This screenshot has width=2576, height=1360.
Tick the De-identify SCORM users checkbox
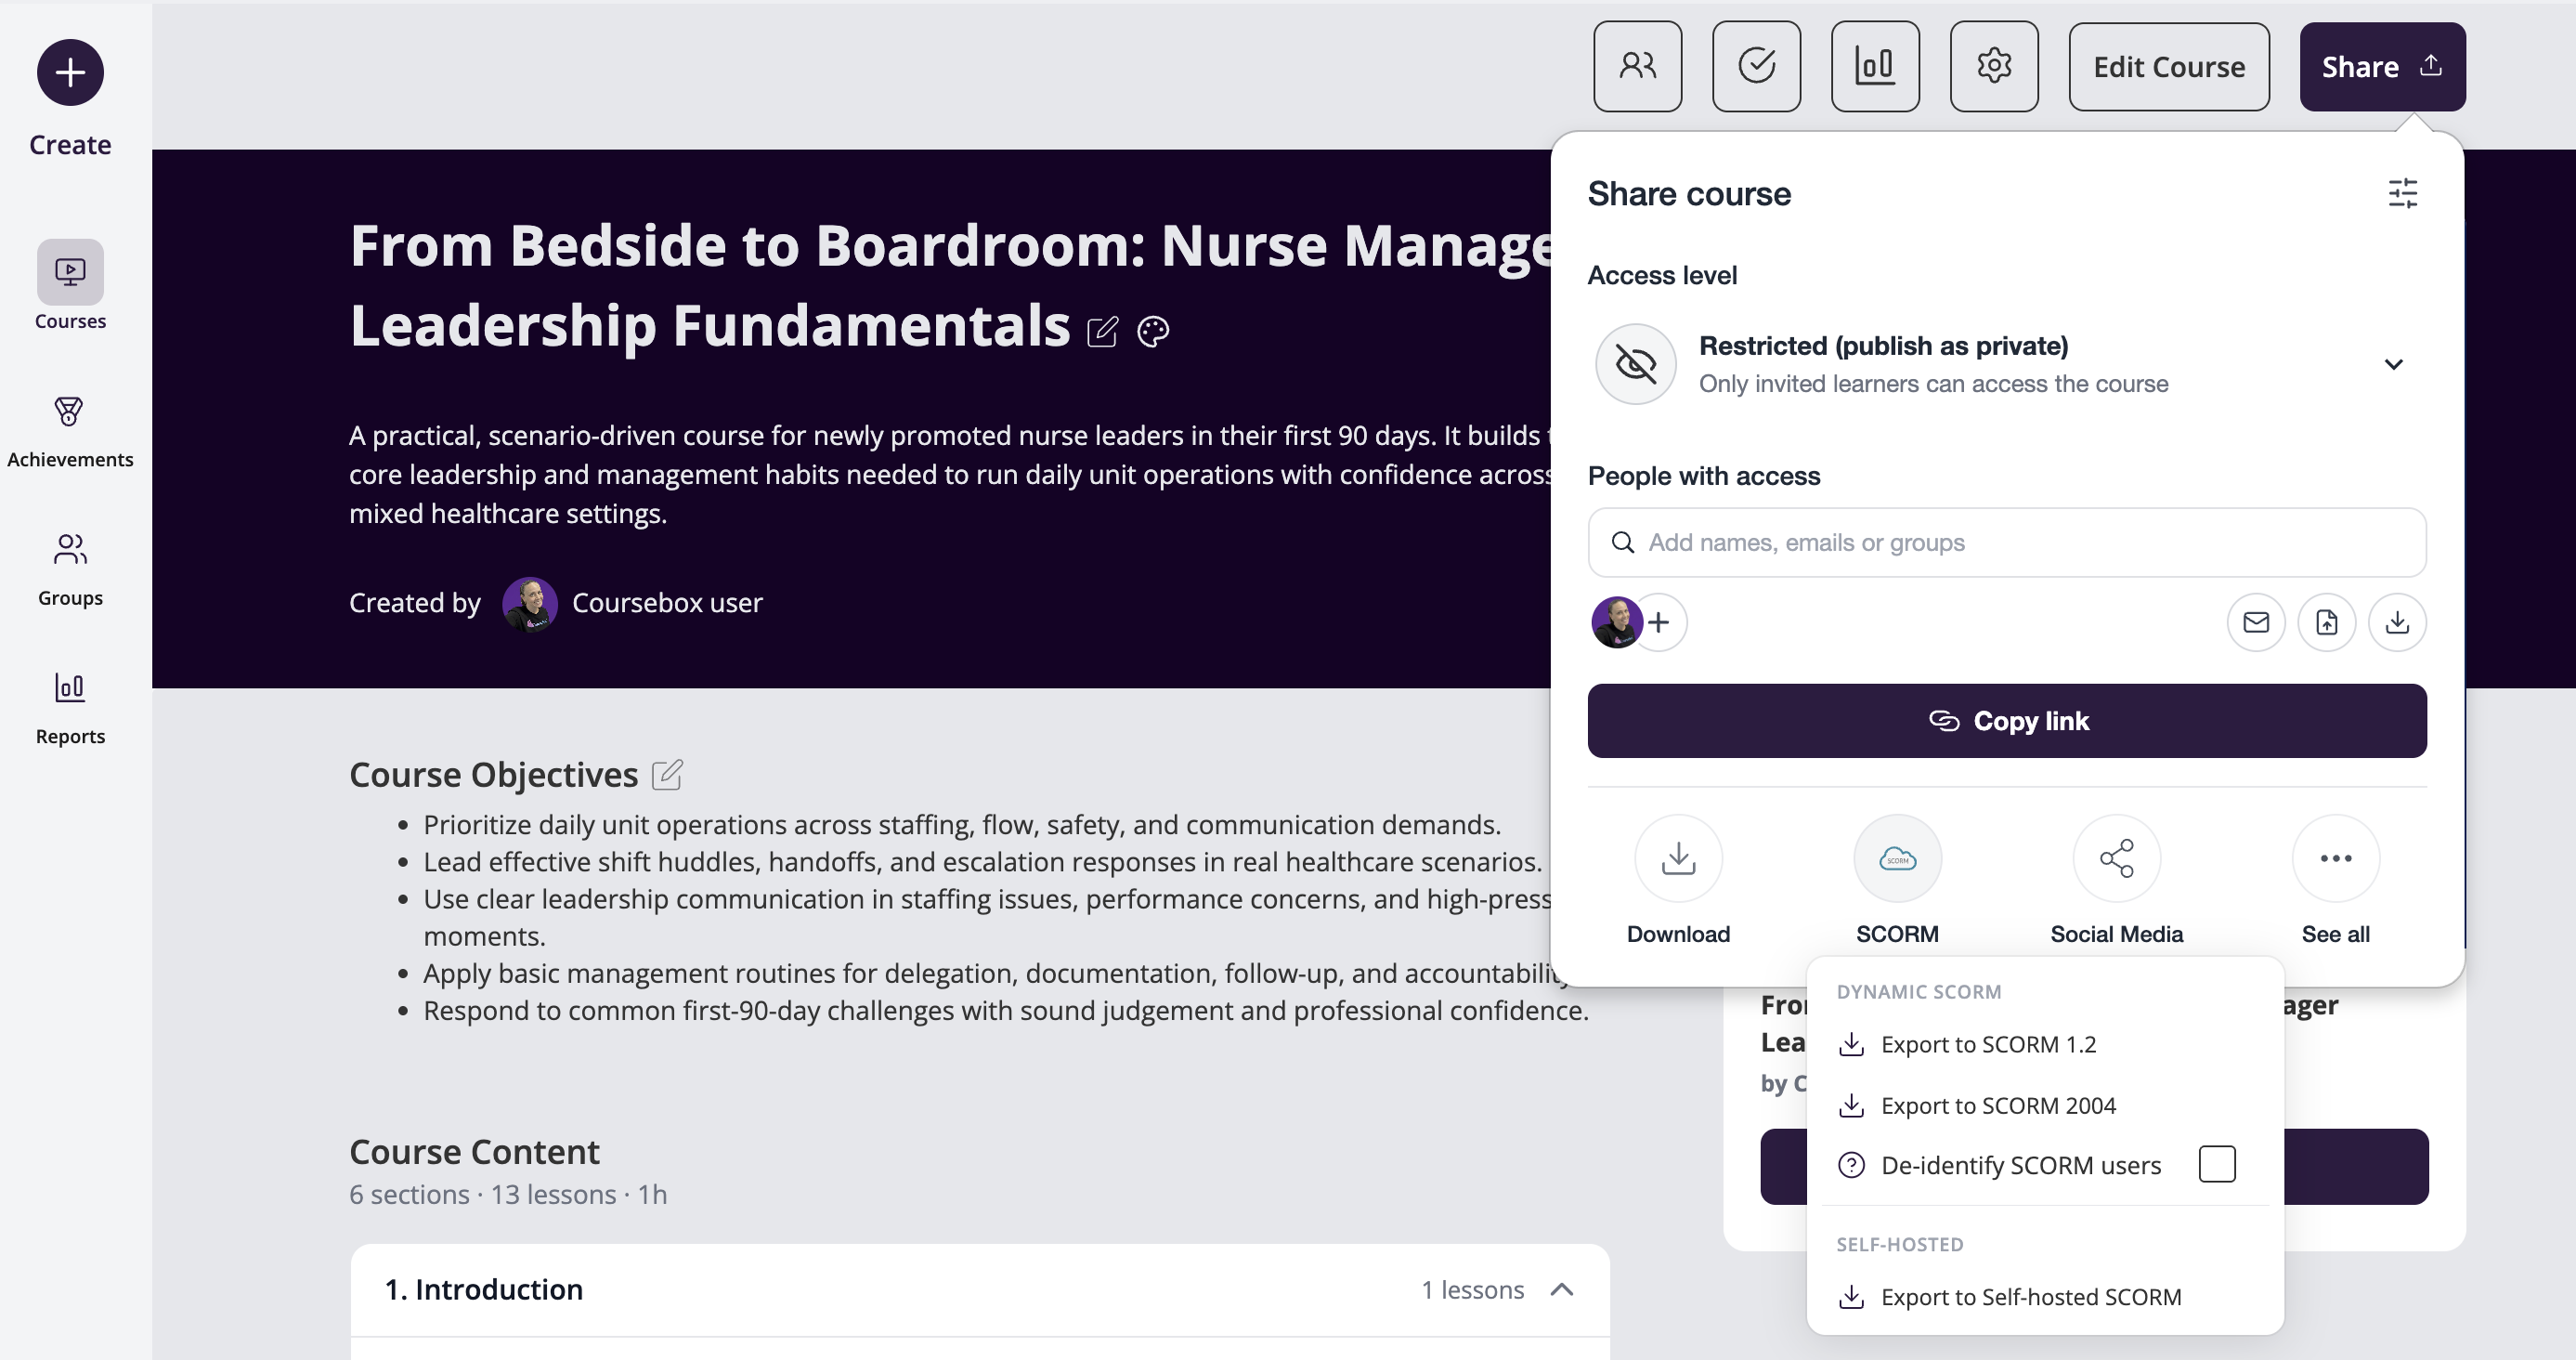pyautogui.click(x=2217, y=1164)
